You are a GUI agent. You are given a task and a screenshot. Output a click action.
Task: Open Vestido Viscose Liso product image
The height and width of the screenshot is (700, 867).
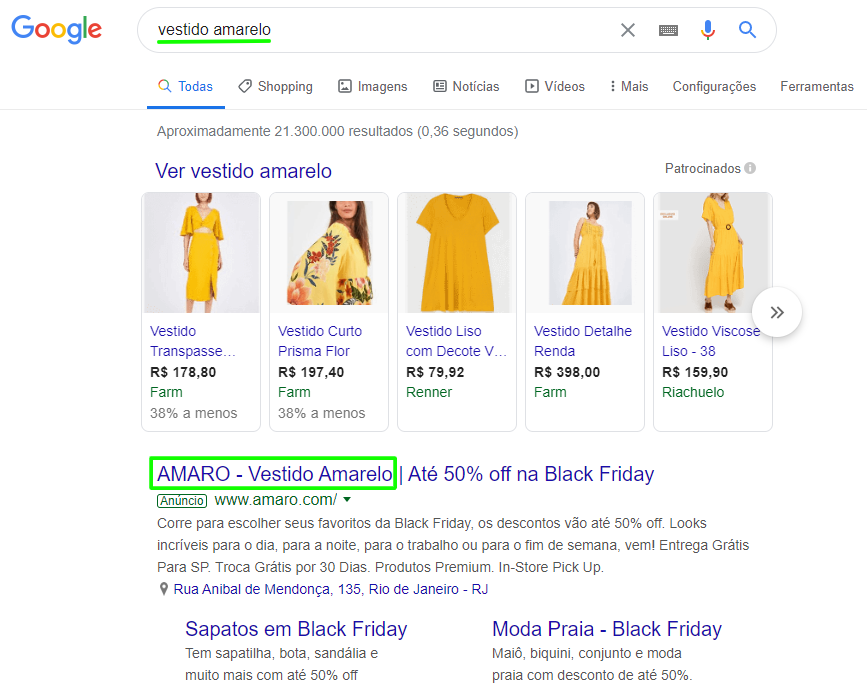pos(713,253)
